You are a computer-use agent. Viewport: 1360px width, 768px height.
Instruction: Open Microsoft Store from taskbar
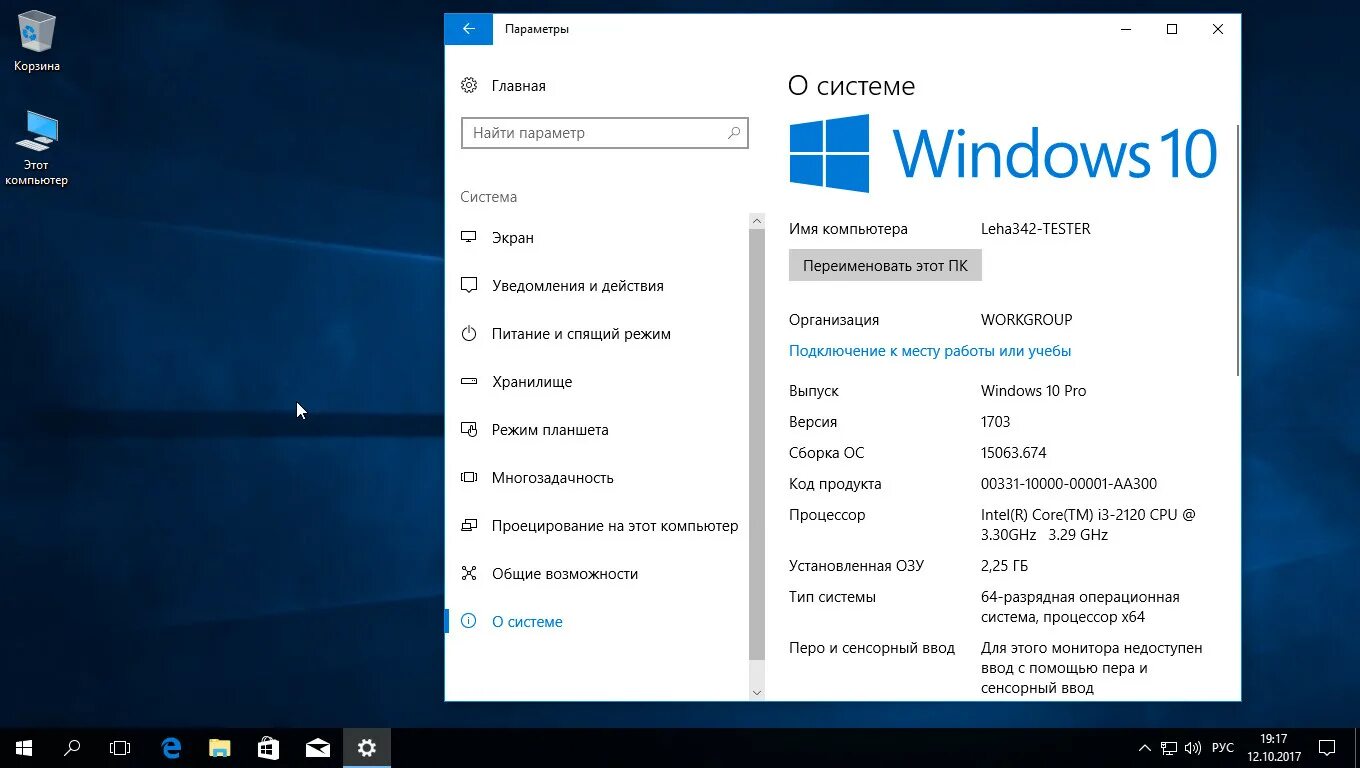[x=269, y=747]
